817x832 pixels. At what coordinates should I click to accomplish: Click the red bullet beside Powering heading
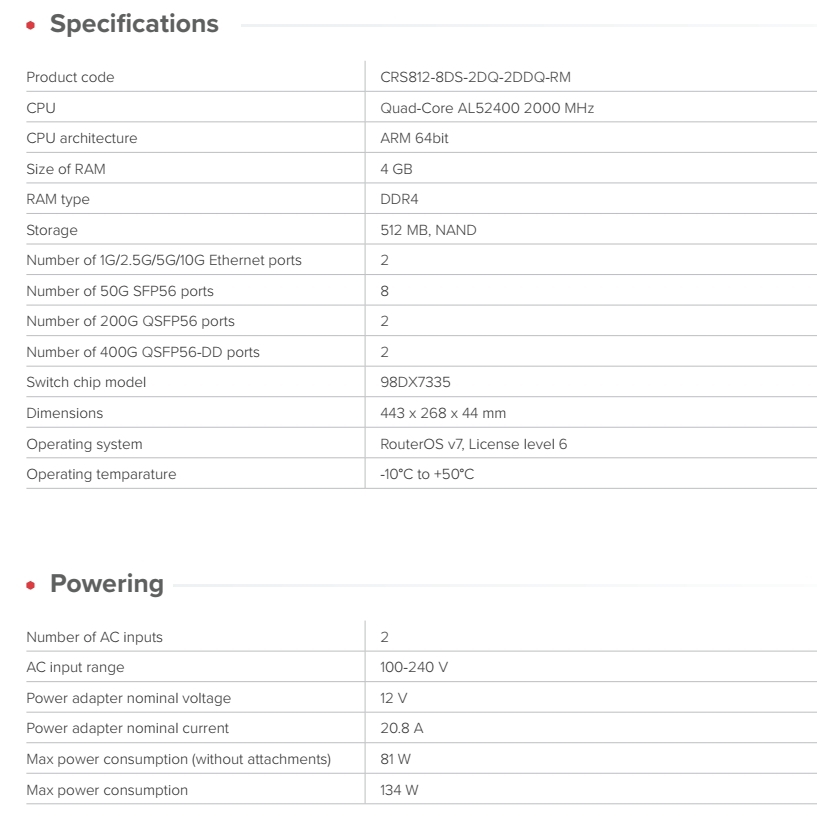point(33,585)
